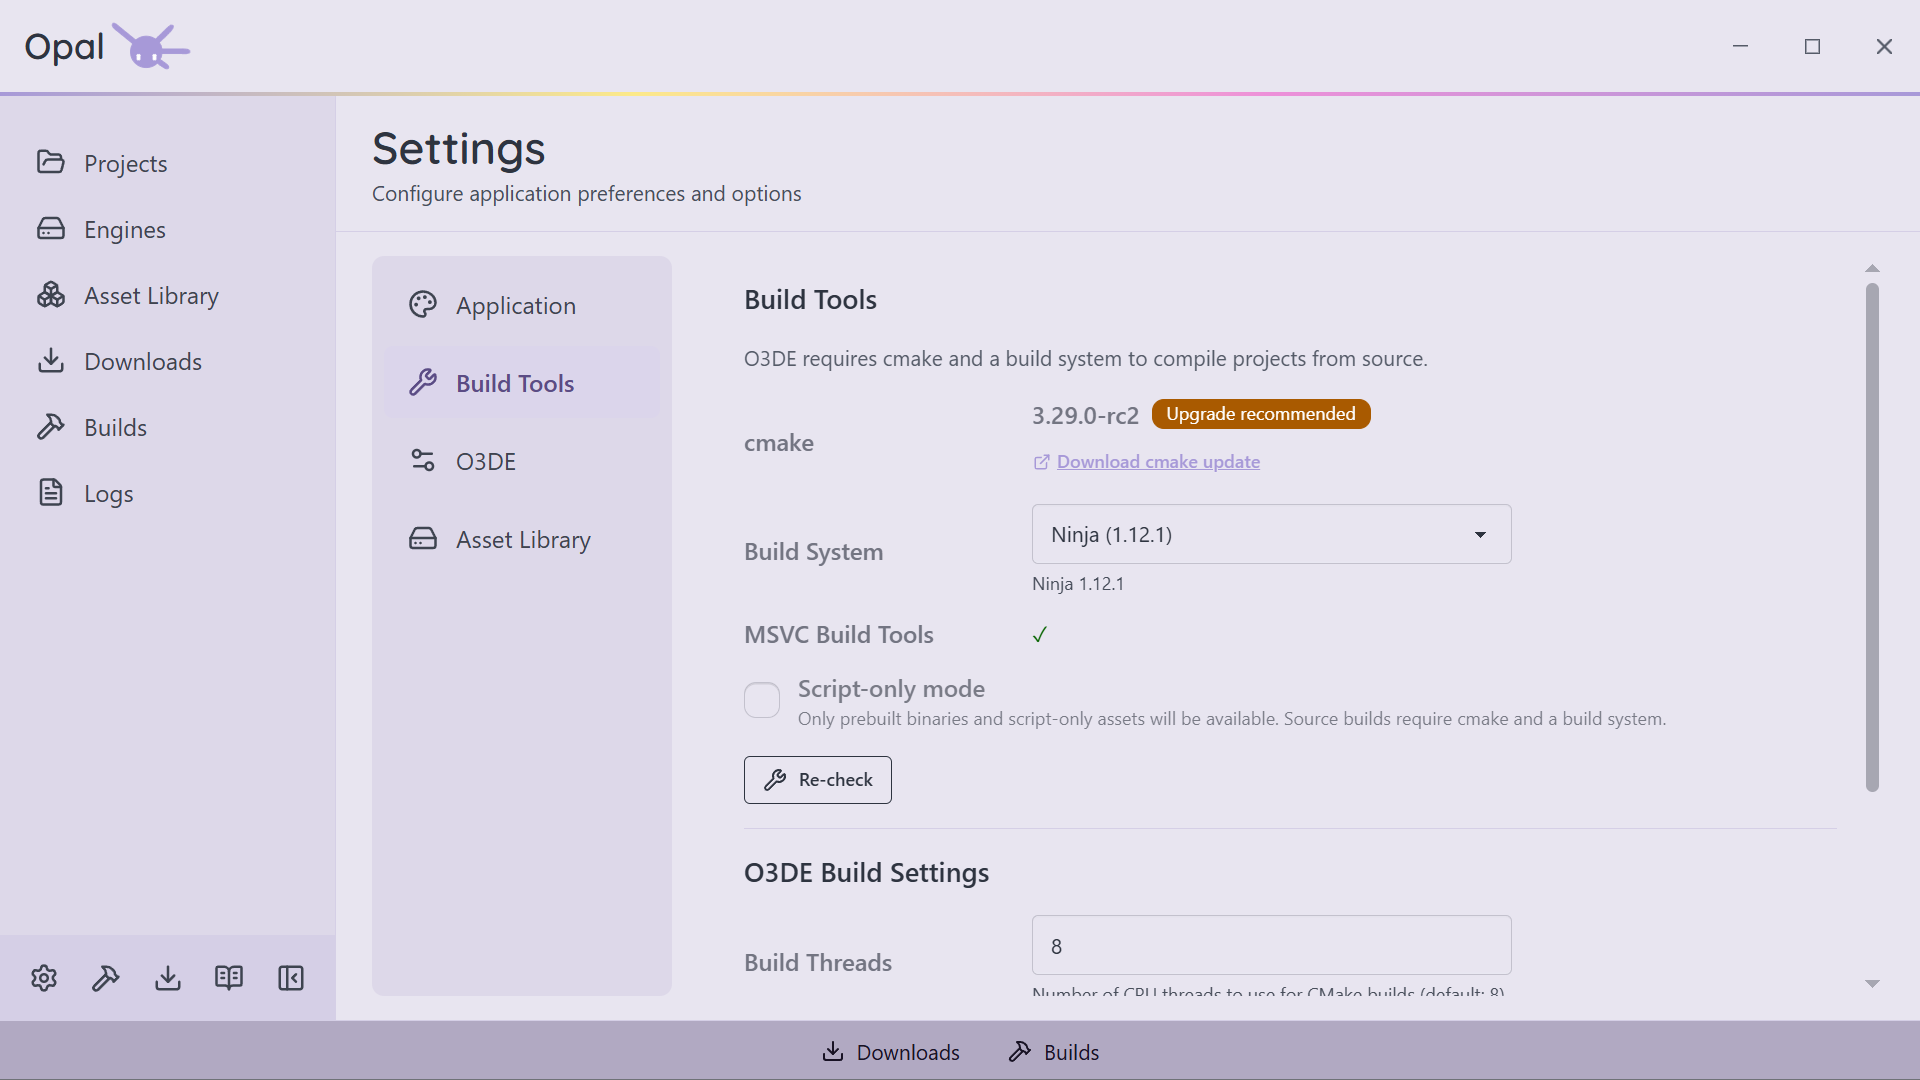Screen dimensions: 1920x1080
Task: Select the Asset Library settings tab
Action: click(522, 539)
